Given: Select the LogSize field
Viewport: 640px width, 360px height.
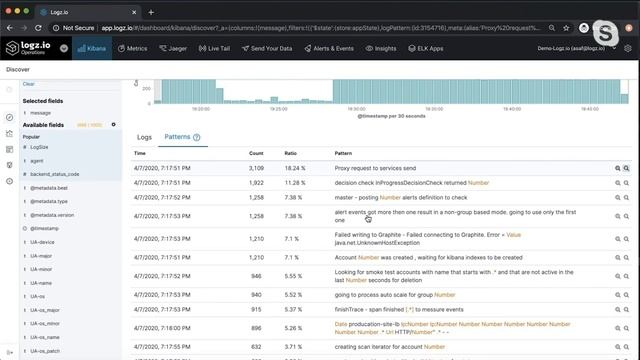Looking at the screenshot, I should click(x=39, y=147).
